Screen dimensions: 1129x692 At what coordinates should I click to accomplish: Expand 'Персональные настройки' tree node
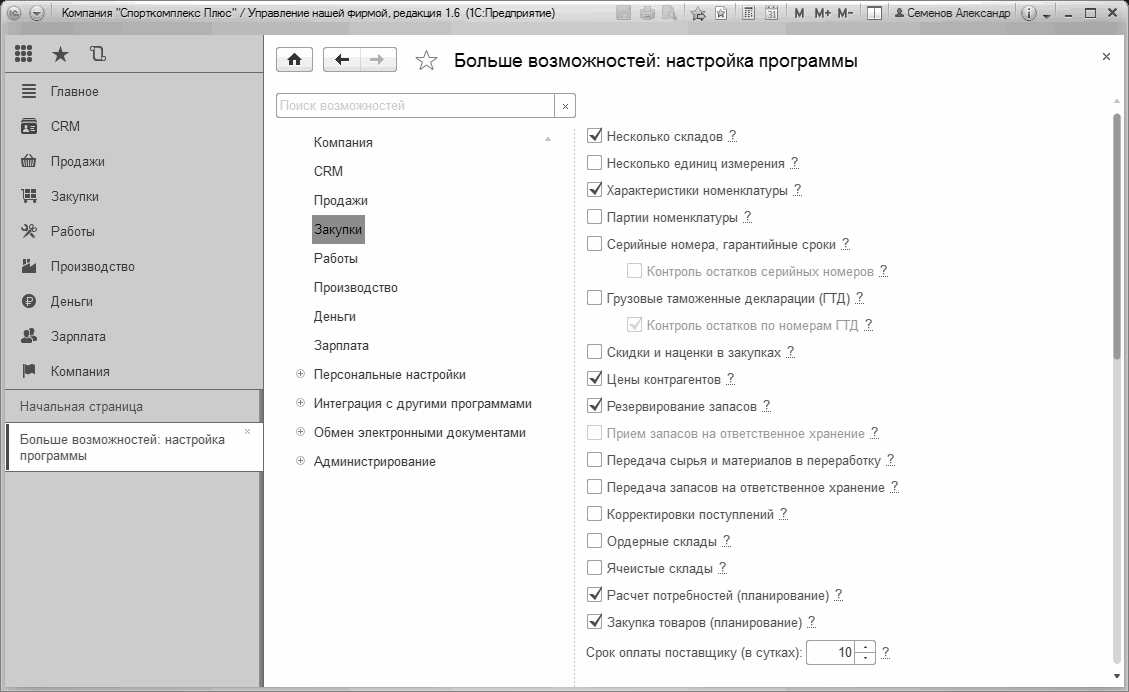300,374
